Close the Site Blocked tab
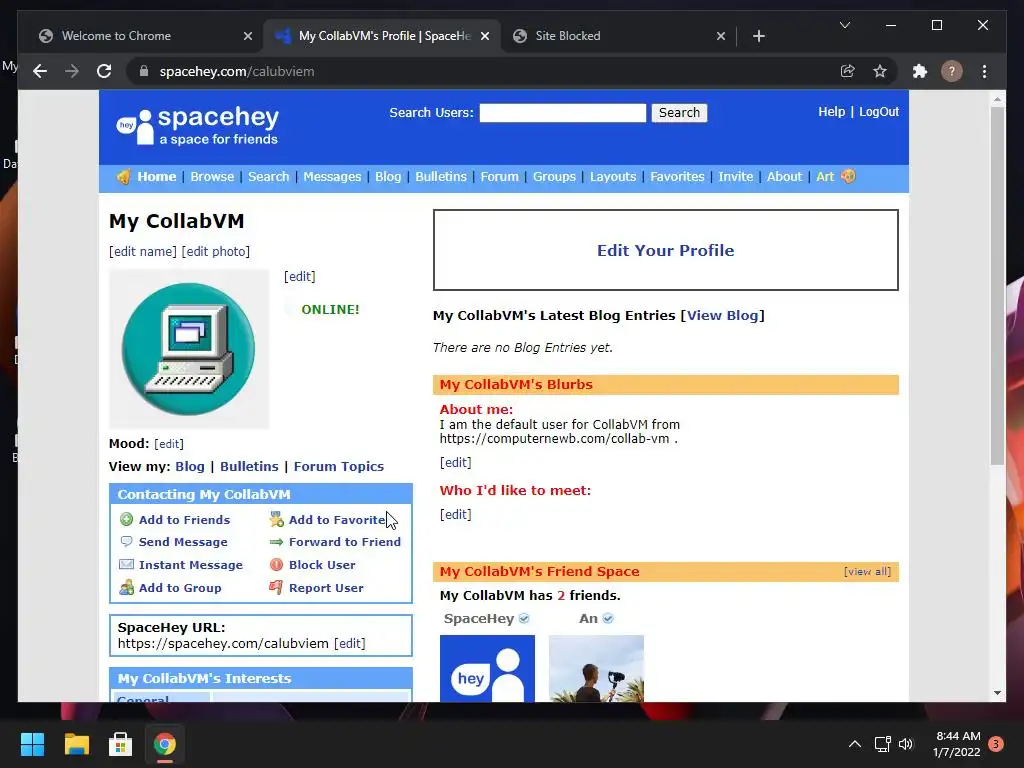The width and height of the screenshot is (1024, 768). point(720,36)
